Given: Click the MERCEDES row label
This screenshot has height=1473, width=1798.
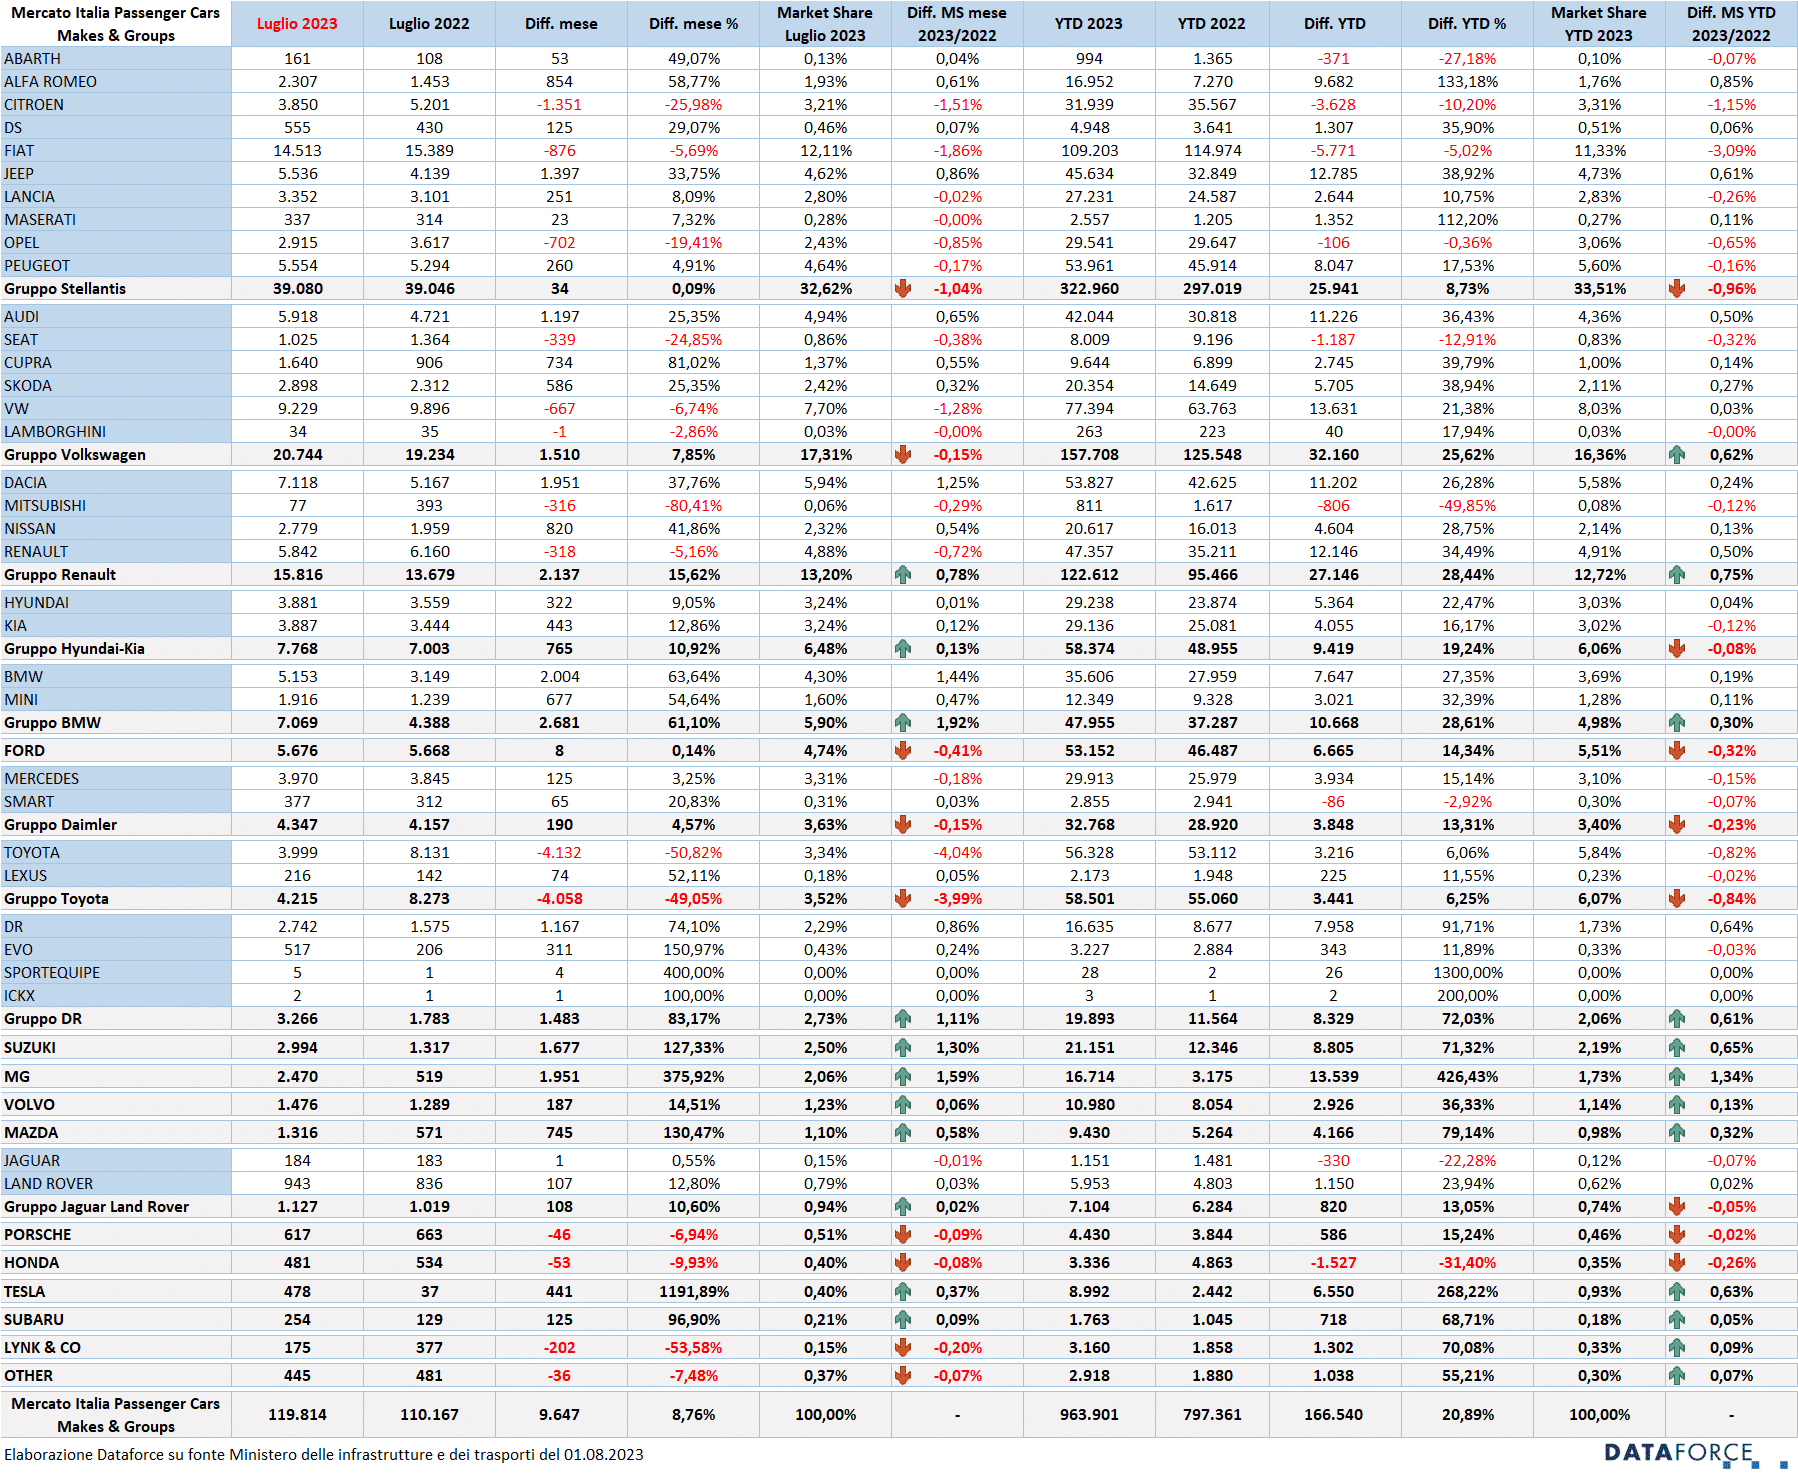Looking at the screenshot, I should tap(41, 779).
